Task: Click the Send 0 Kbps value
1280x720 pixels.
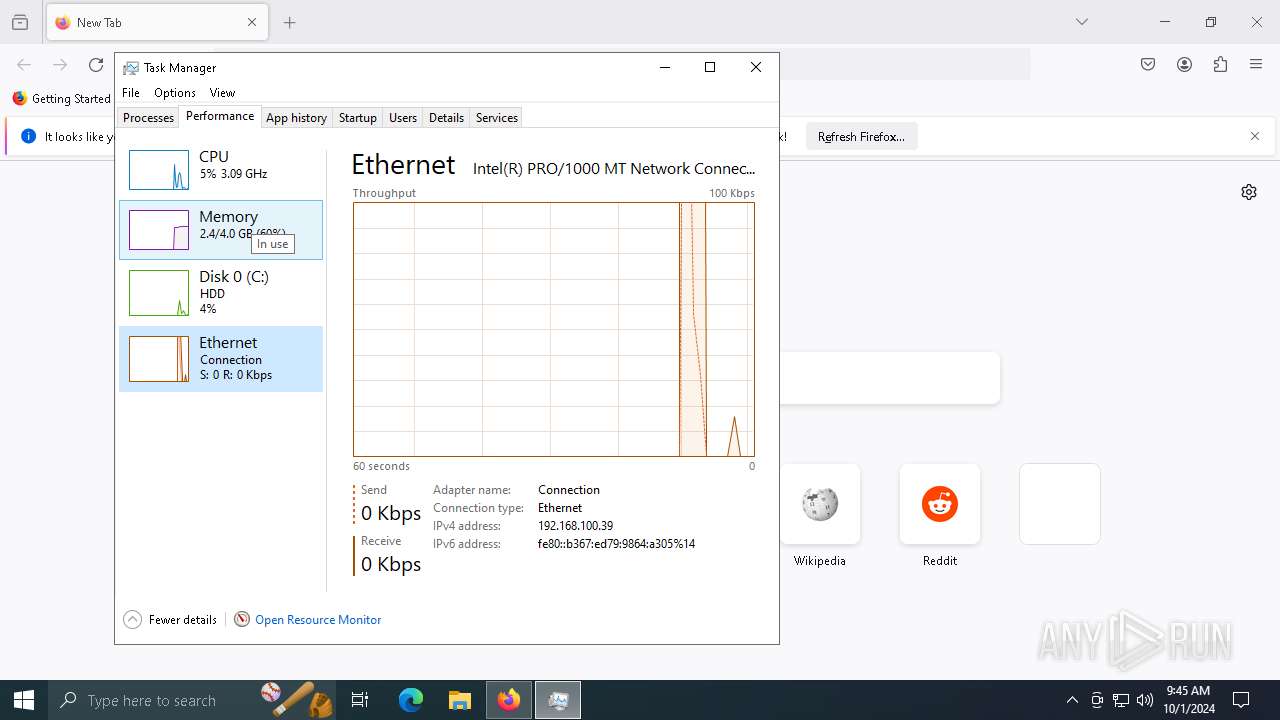Action: (391, 513)
